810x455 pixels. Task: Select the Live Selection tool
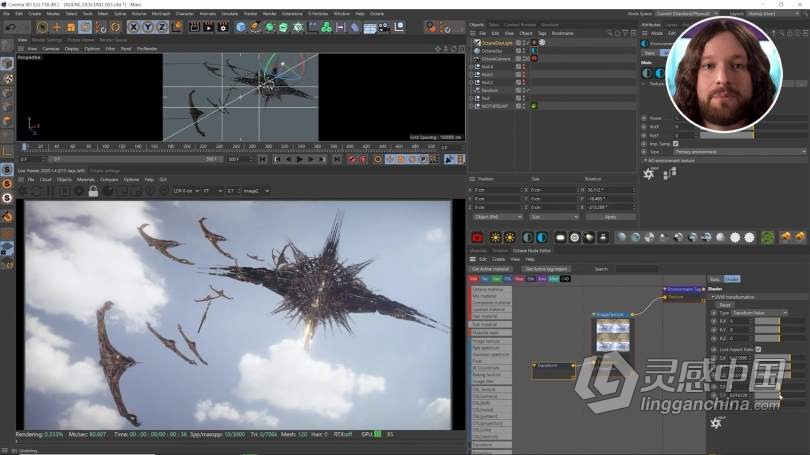42,27
